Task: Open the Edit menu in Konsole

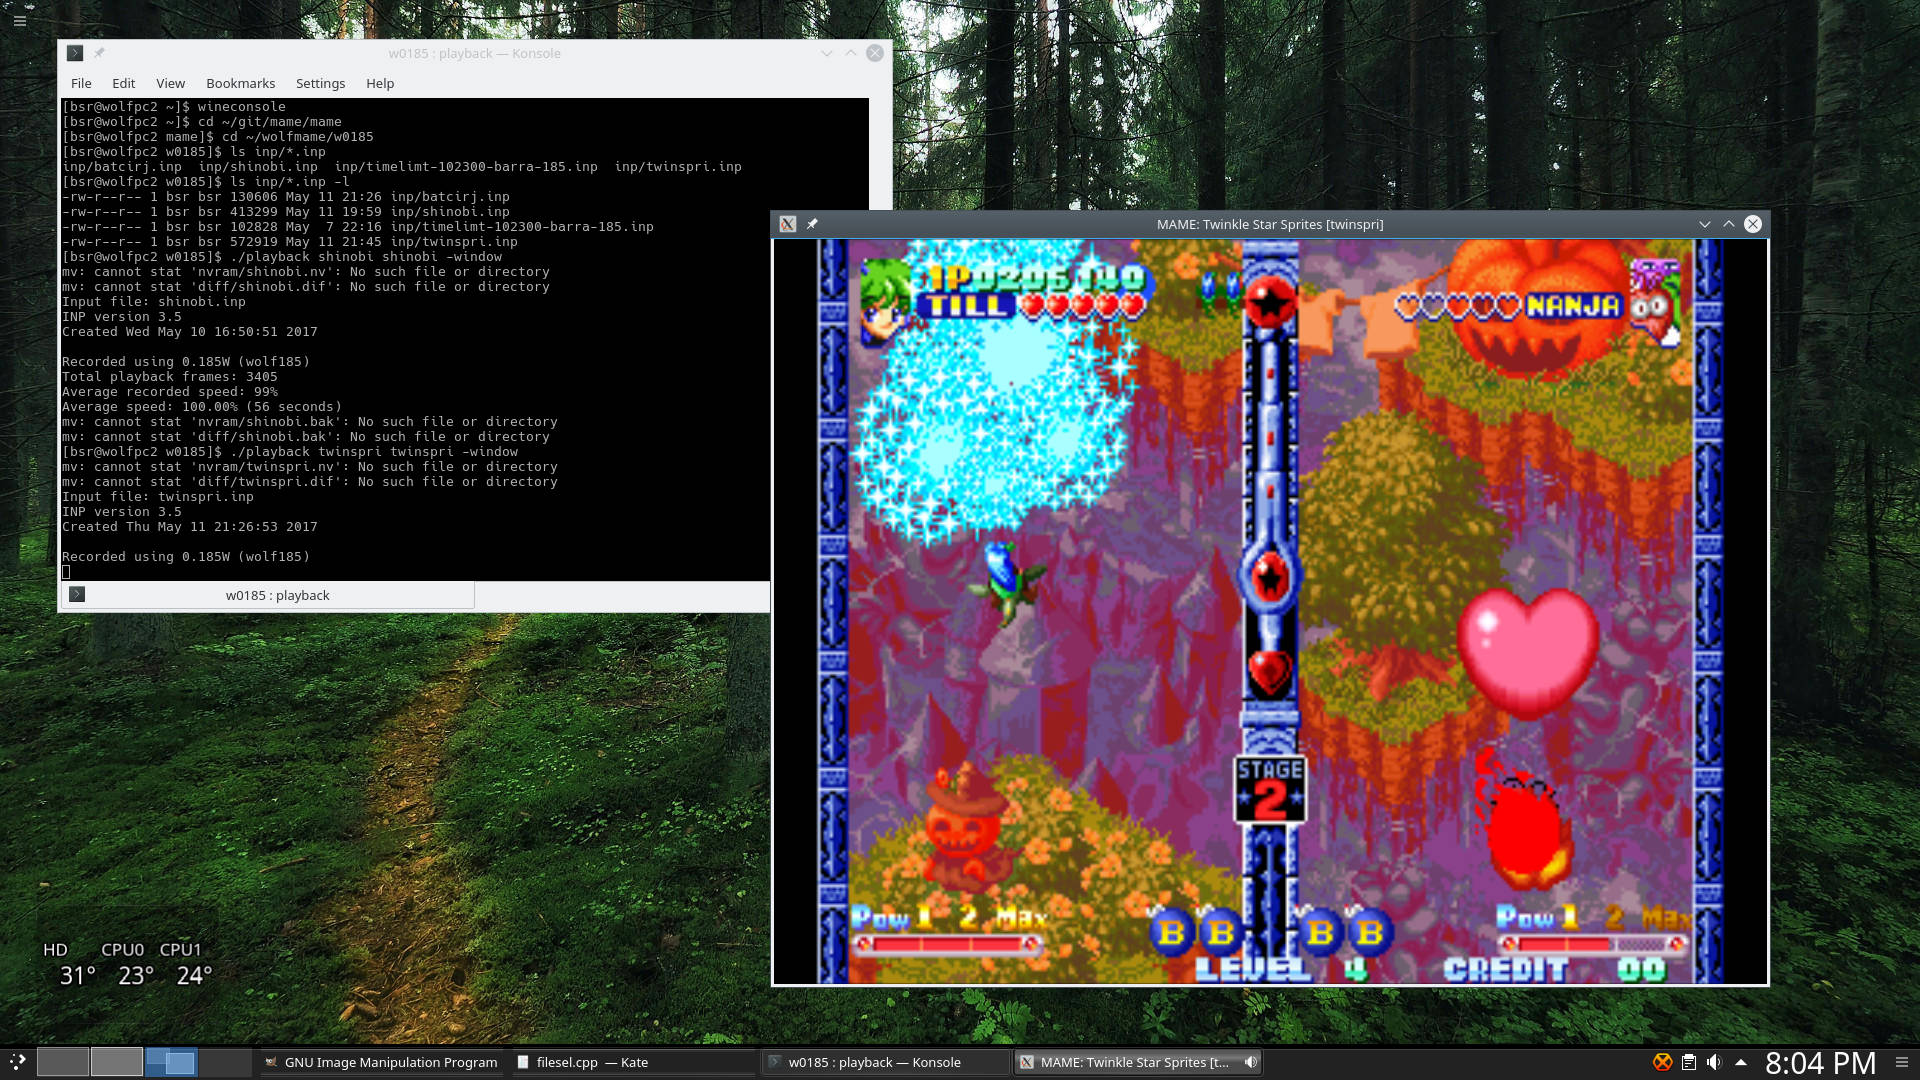Action: click(x=123, y=83)
